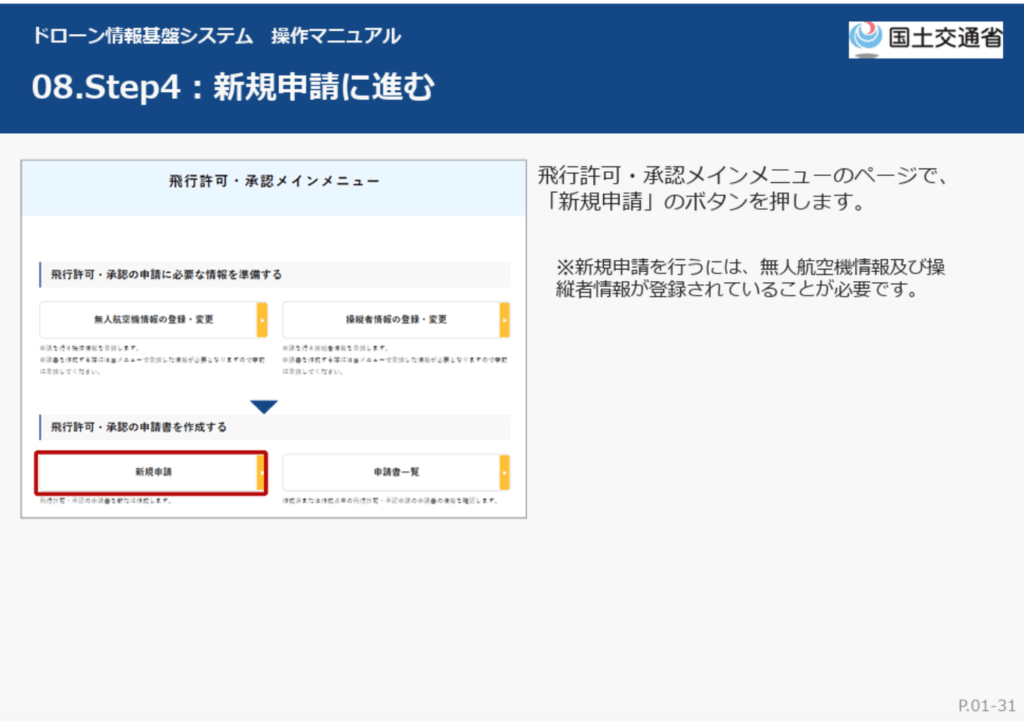This screenshot has height=724, width=1024.
Task: Click the 飛行許可・承認メインメニュー page header
Action: click(x=274, y=182)
